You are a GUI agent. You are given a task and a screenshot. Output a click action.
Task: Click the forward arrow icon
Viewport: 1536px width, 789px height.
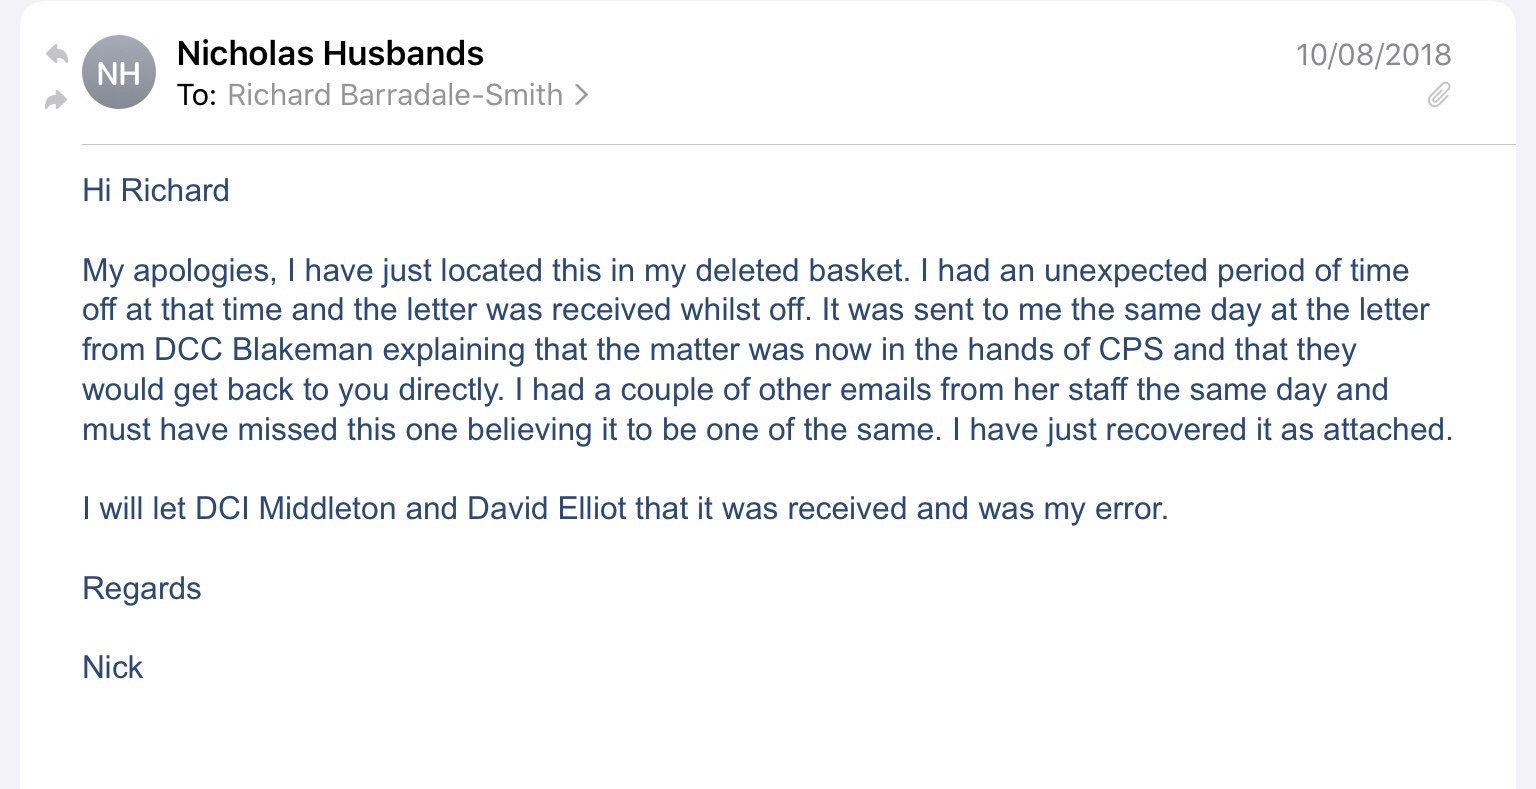click(x=57, y=99)
